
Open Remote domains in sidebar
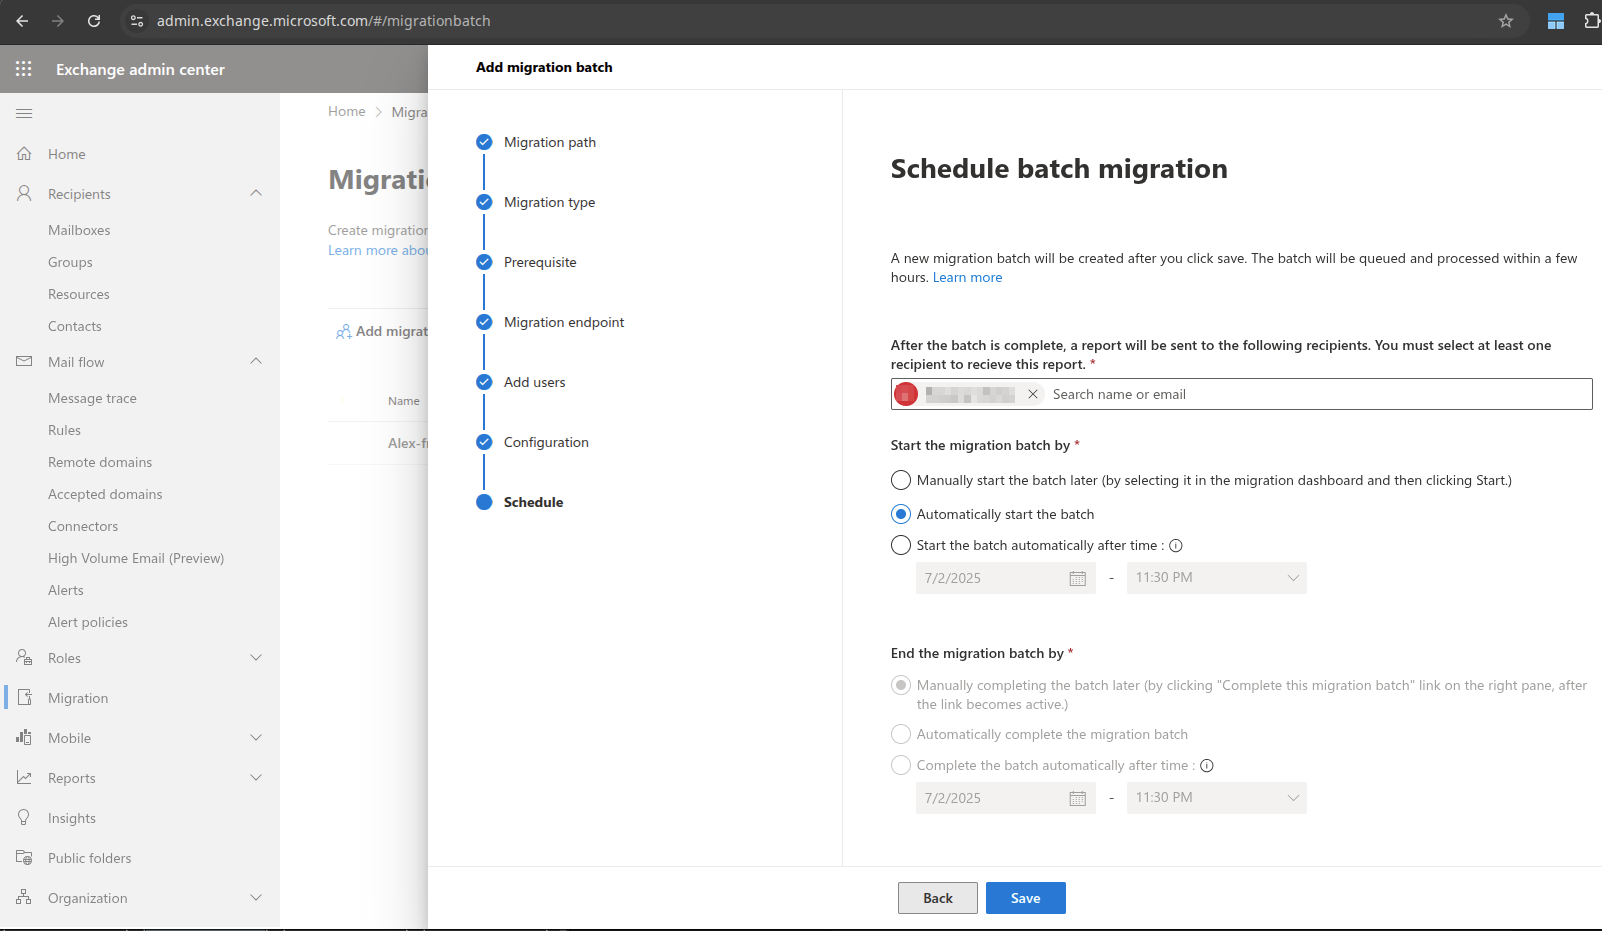[100, 462]
